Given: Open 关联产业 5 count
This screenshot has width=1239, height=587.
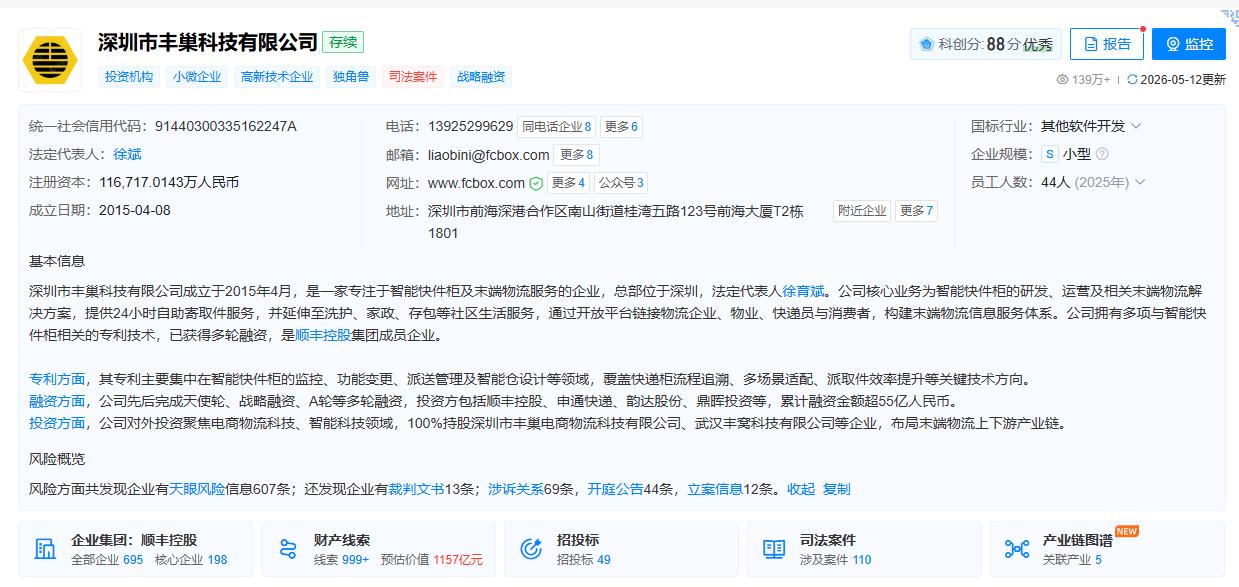Looking at the screenshot, I should 1072,560.
